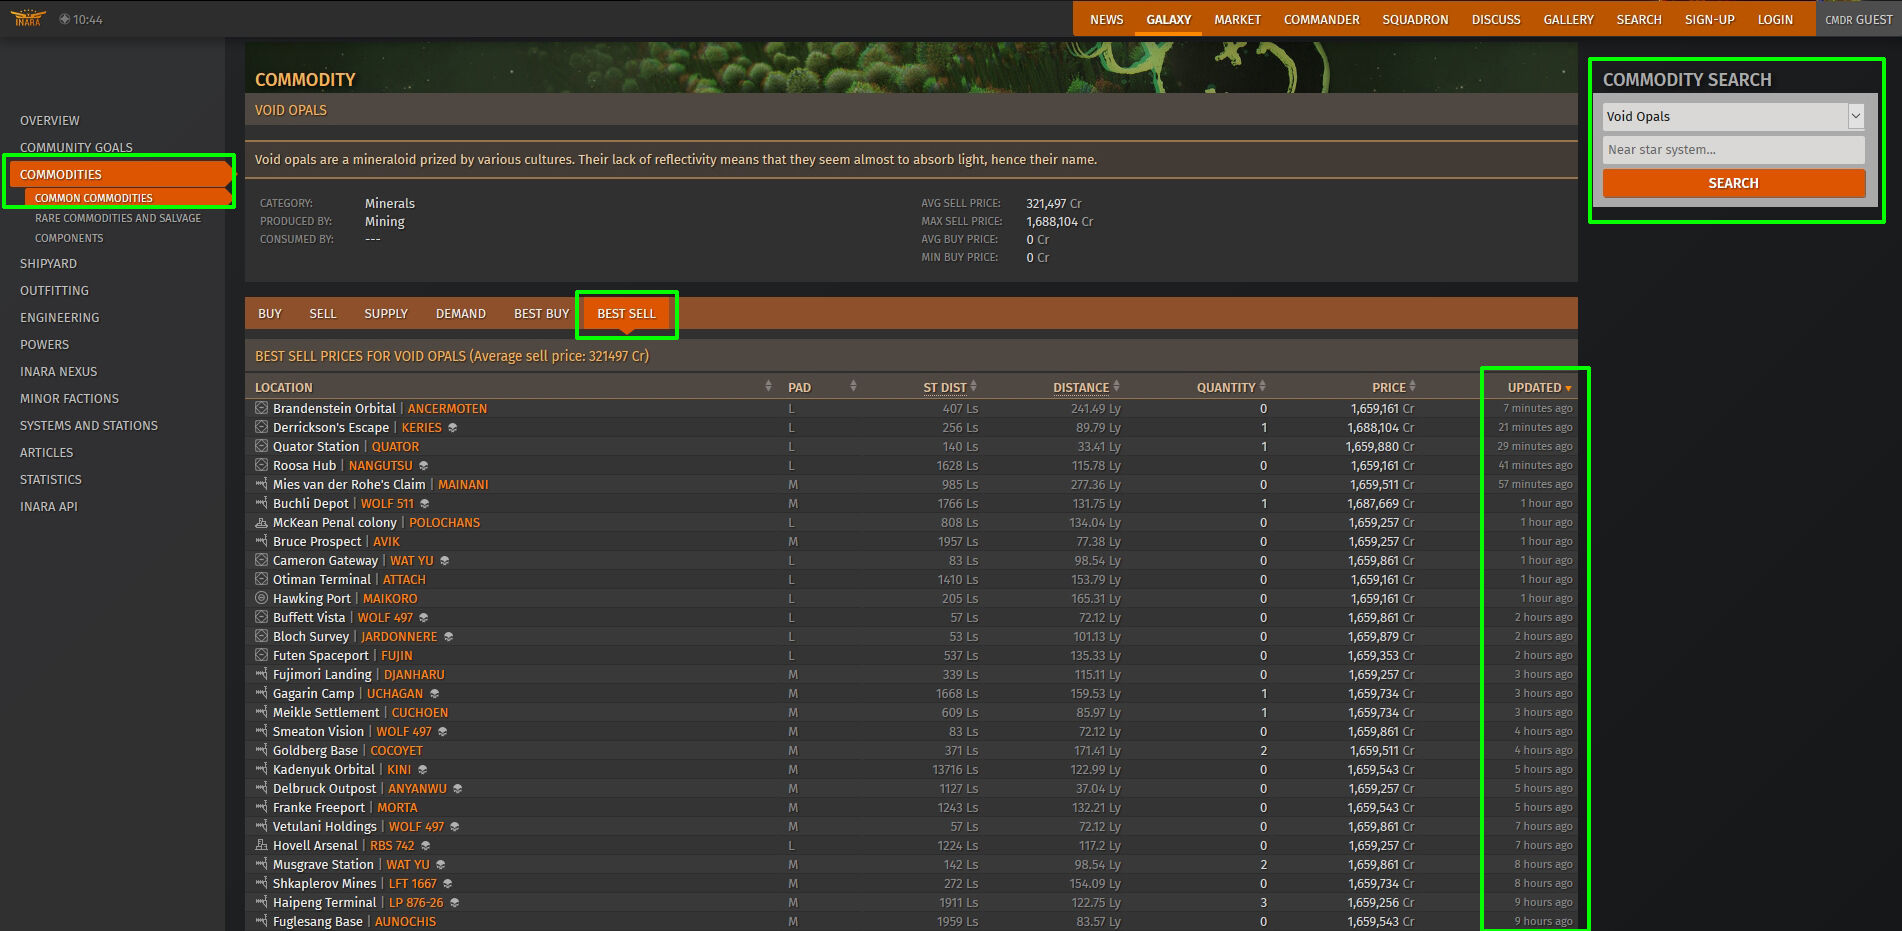Open Components in sidebar
The image size is (1902, 931).
[69, 238]
